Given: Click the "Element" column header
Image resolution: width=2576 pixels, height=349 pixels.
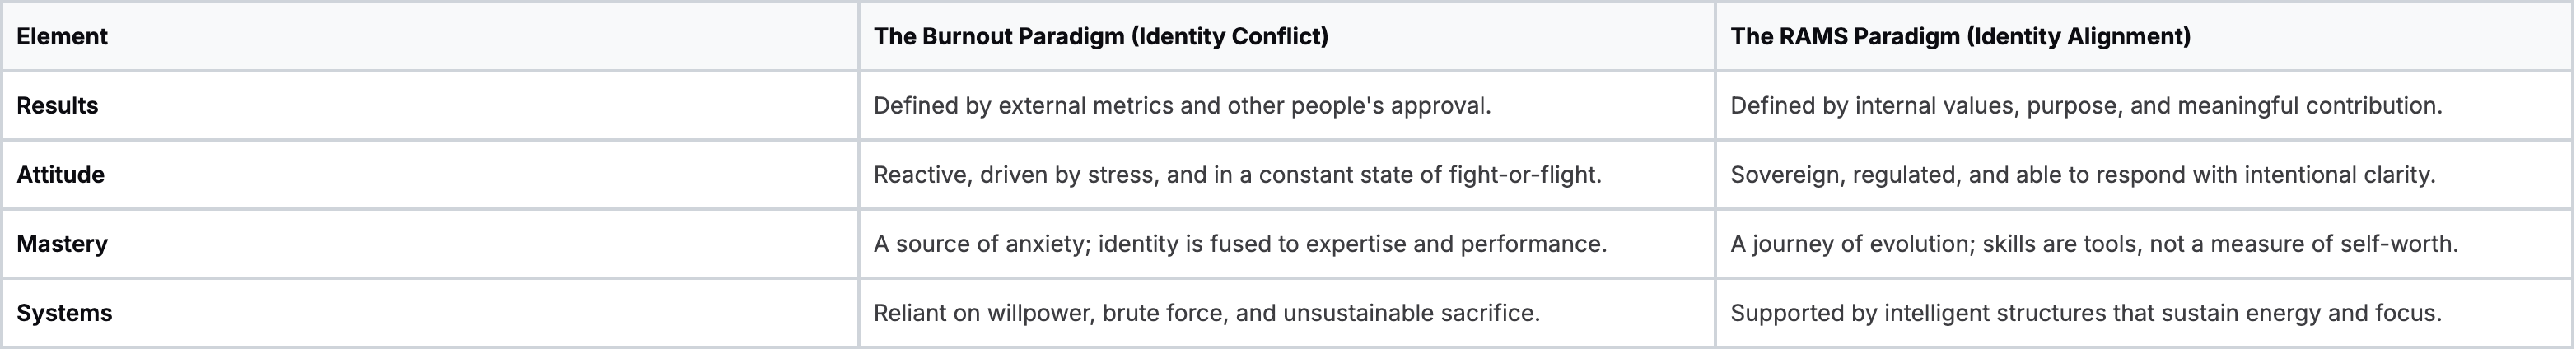Looking at the screenshot, I should pos(62,37).
